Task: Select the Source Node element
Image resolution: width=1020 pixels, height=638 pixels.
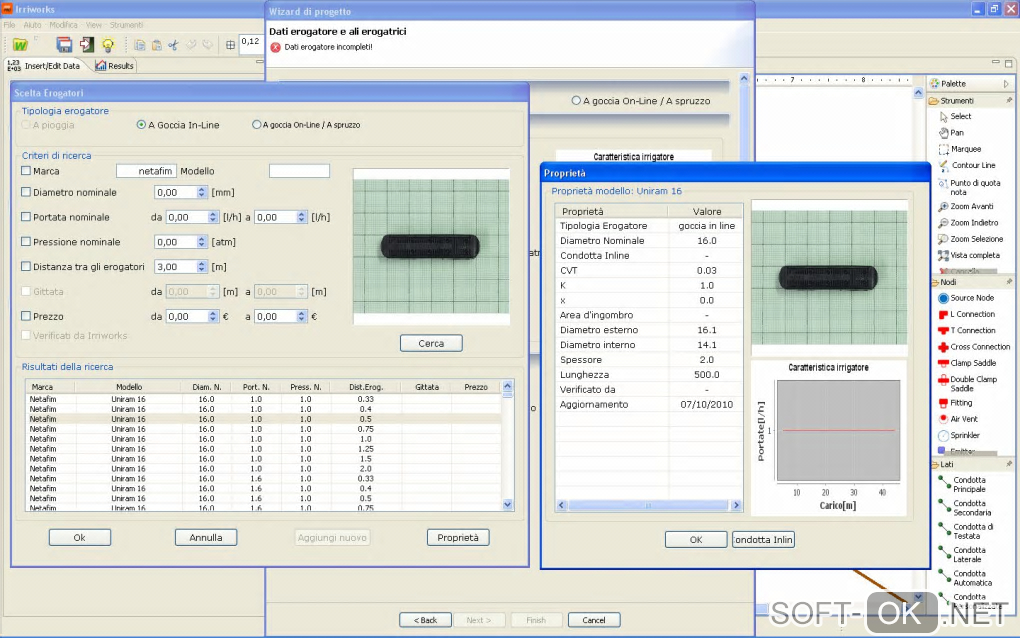Action: (970, 298)
